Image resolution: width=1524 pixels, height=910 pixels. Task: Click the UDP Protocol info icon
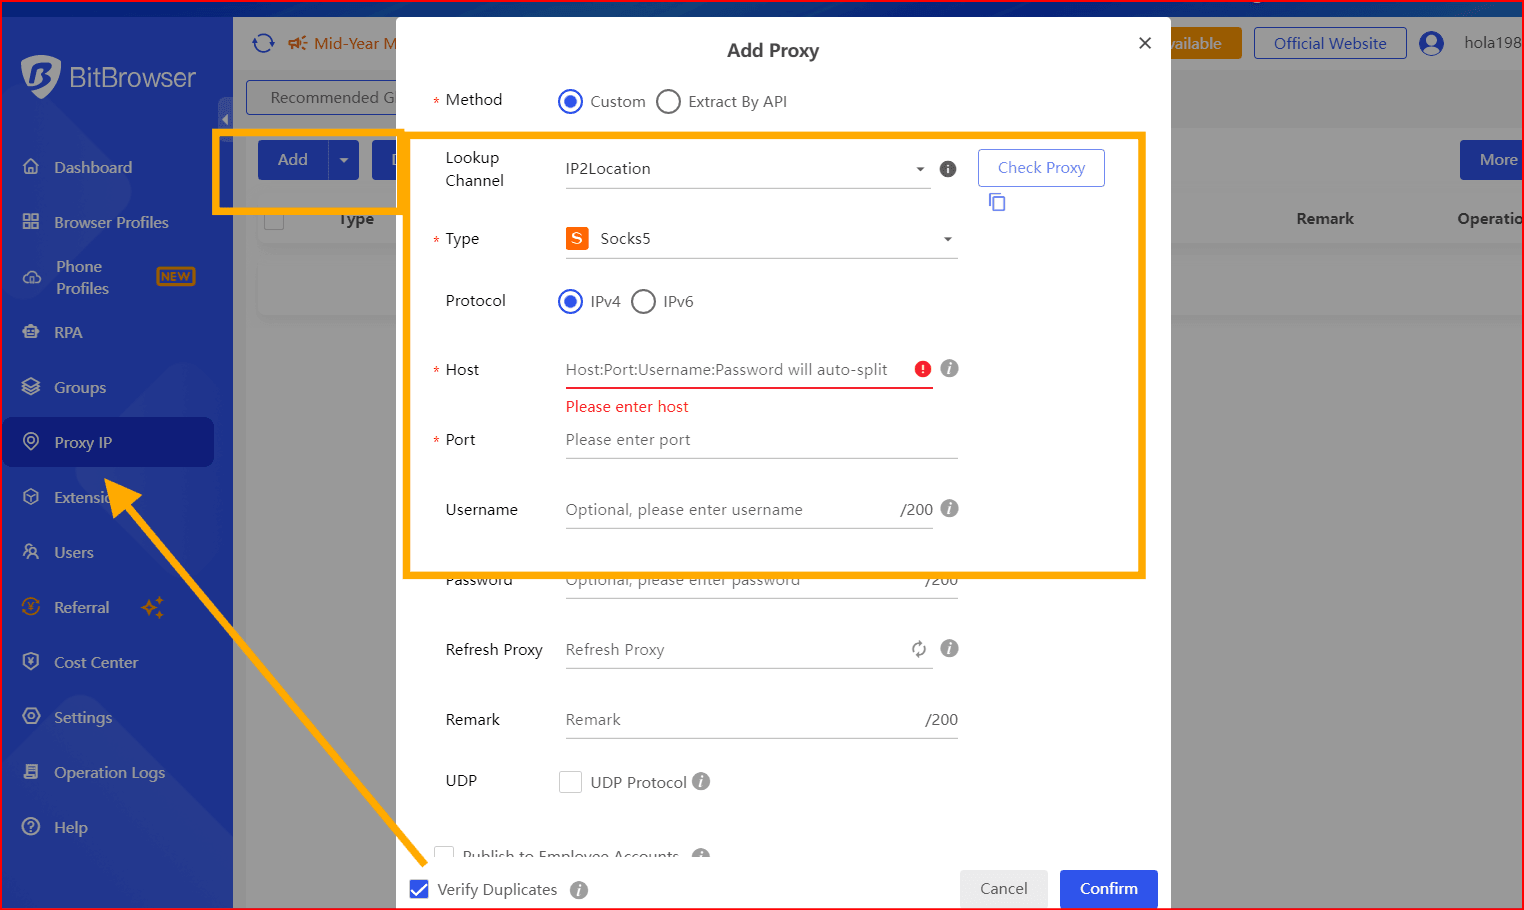(701, 781)
